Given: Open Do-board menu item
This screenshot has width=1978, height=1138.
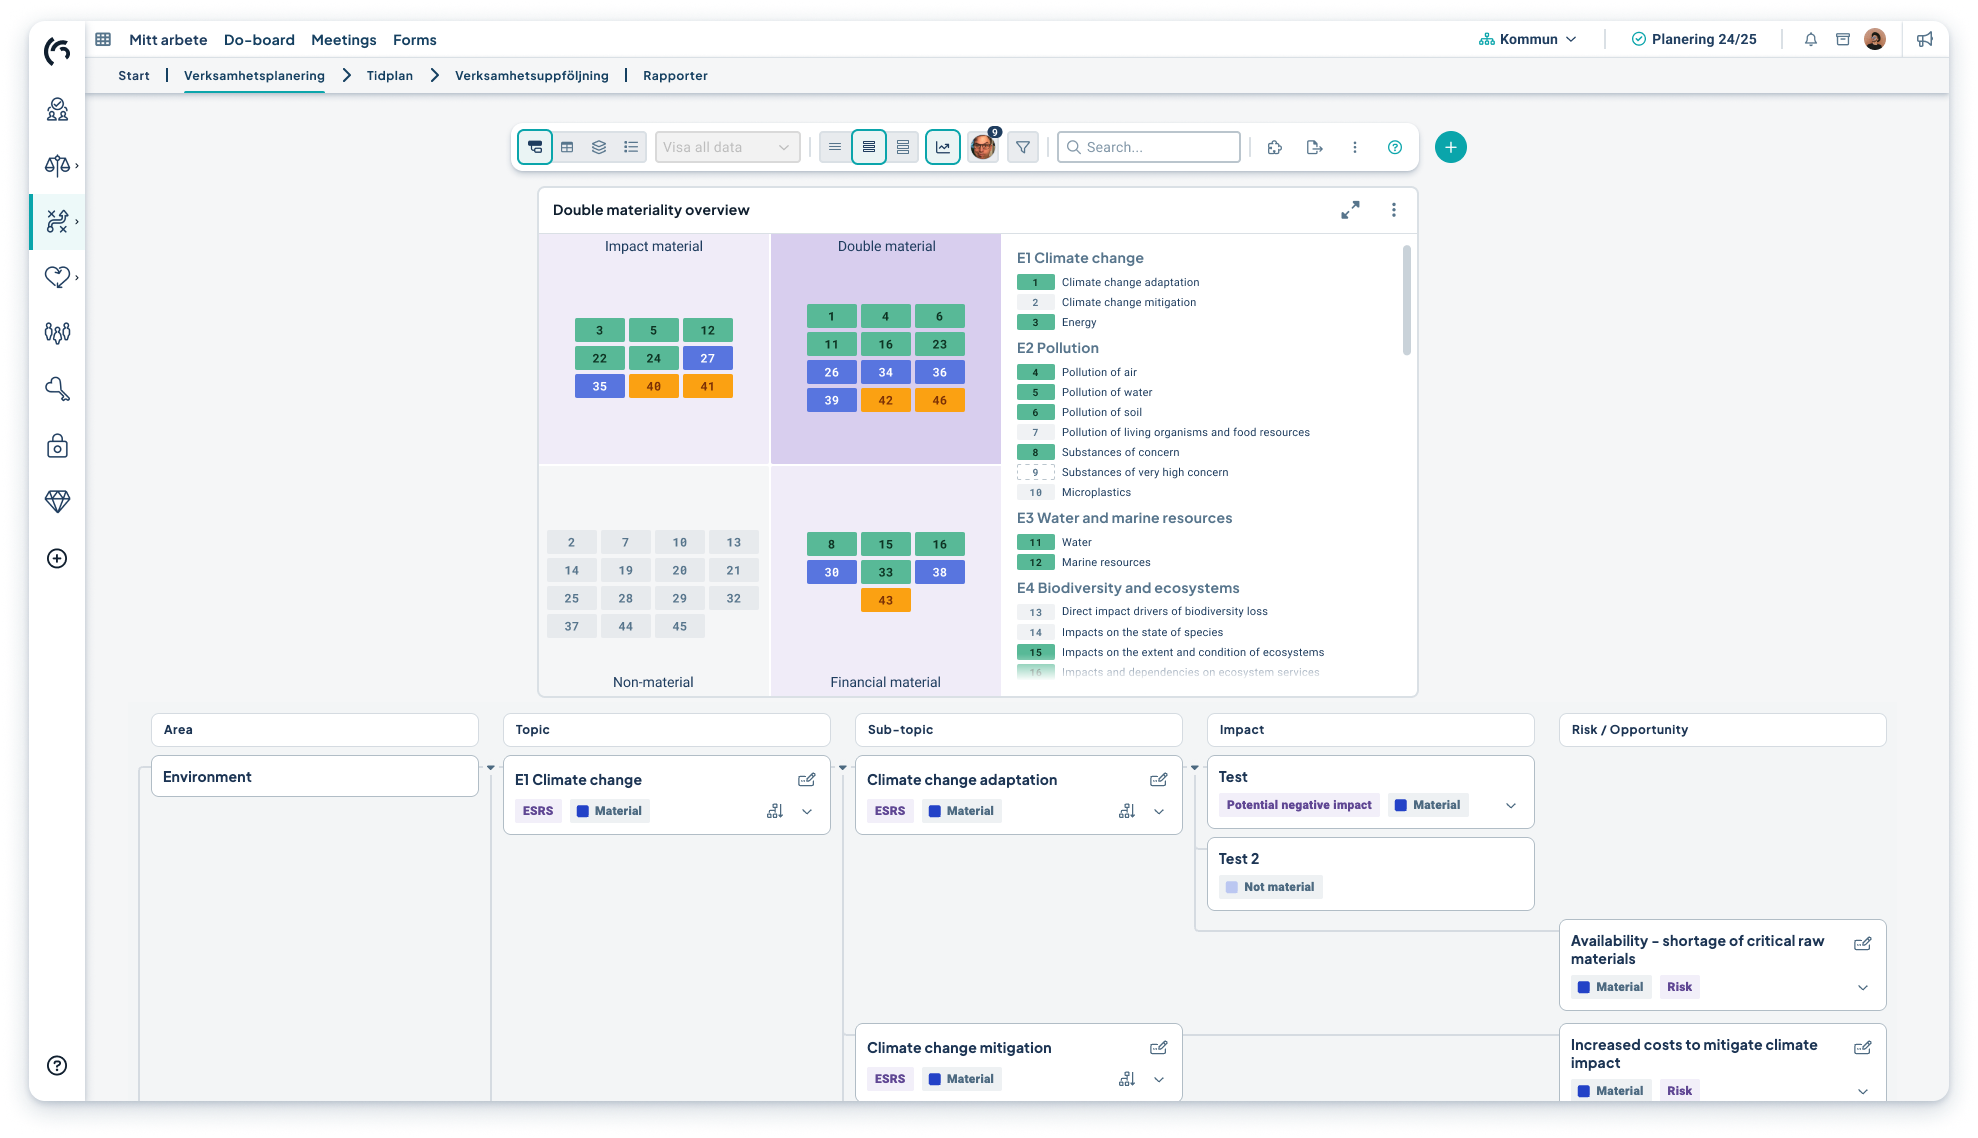Looking at the screenshot, I should [259, 40].
